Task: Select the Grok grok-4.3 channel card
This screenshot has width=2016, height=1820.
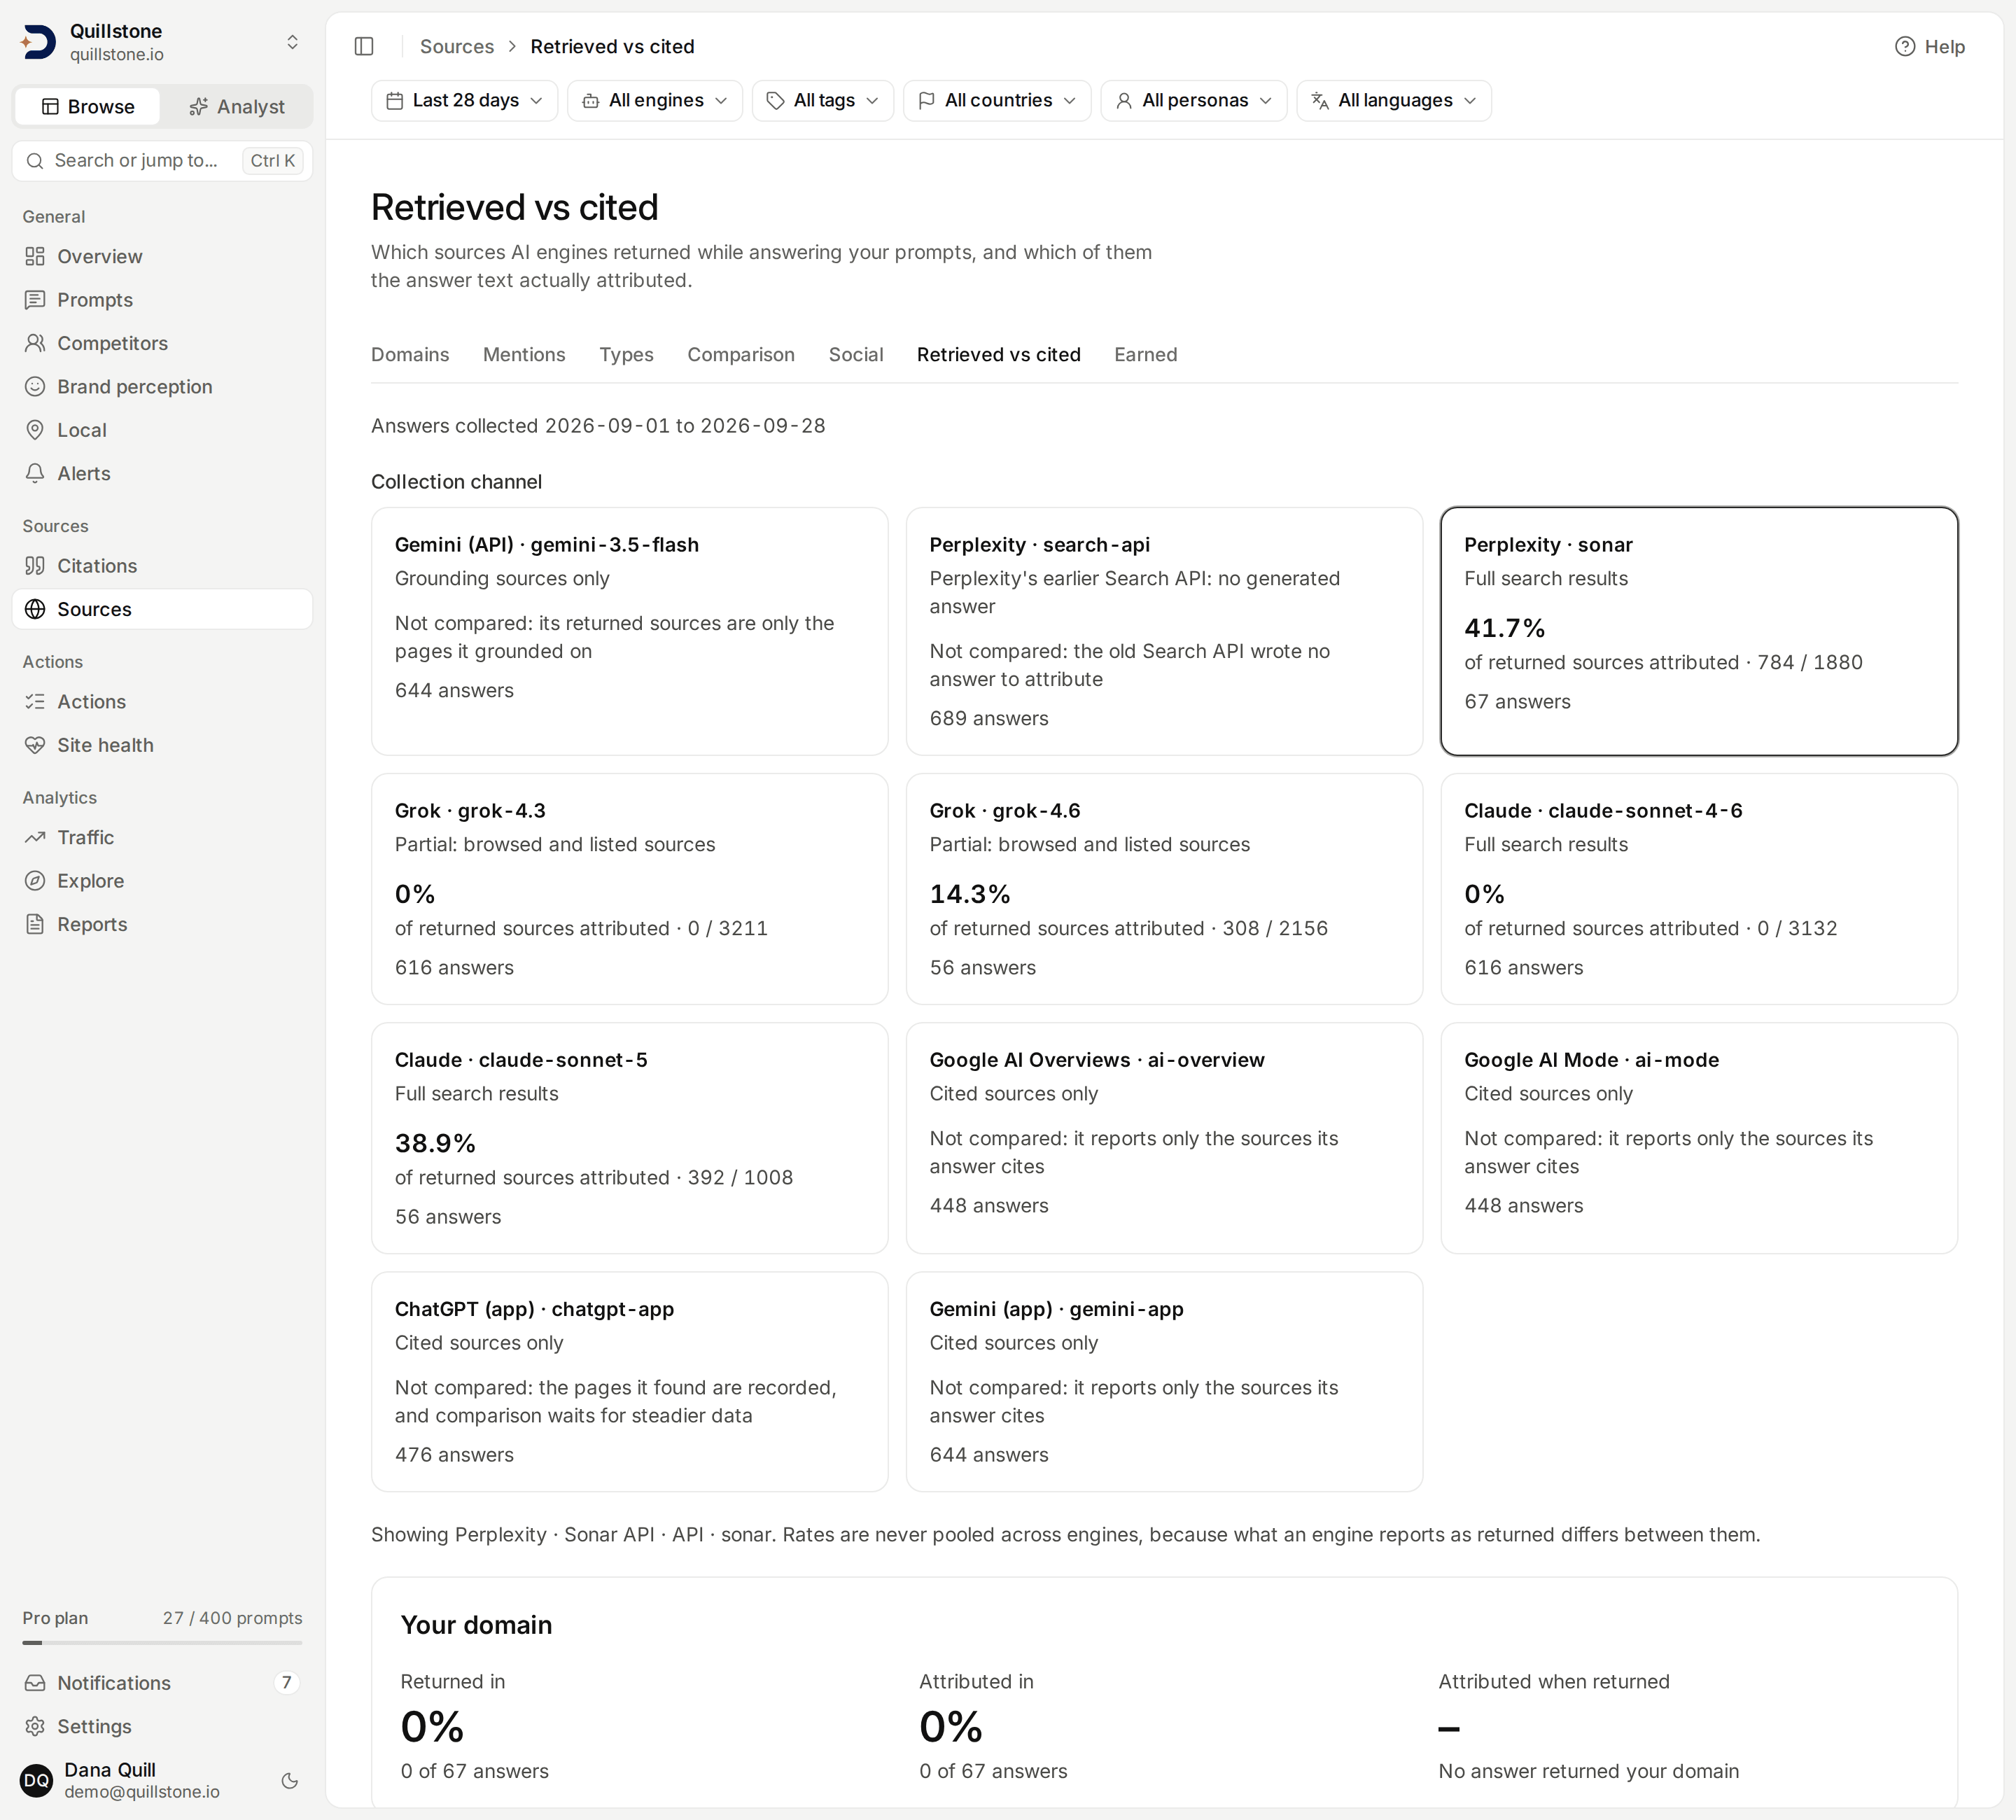Action: click(x=630, y=888)
